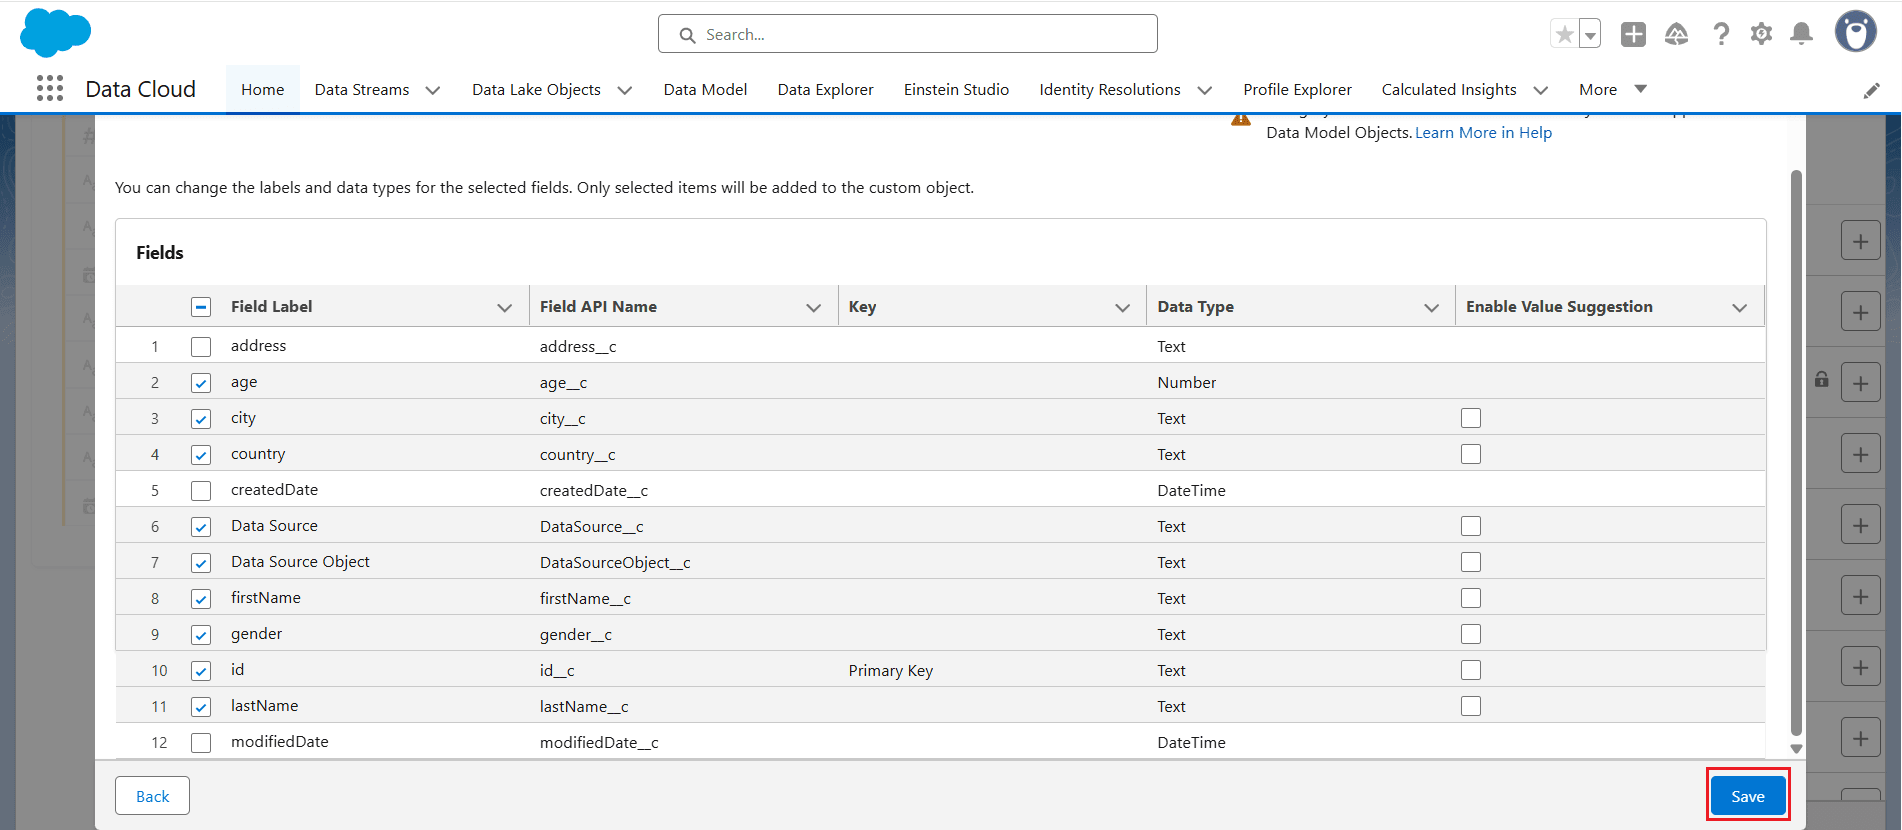Expand the More navigation dropdown
The height and width of the screenshot is (830, 1902).
(x=1640, y=89)
